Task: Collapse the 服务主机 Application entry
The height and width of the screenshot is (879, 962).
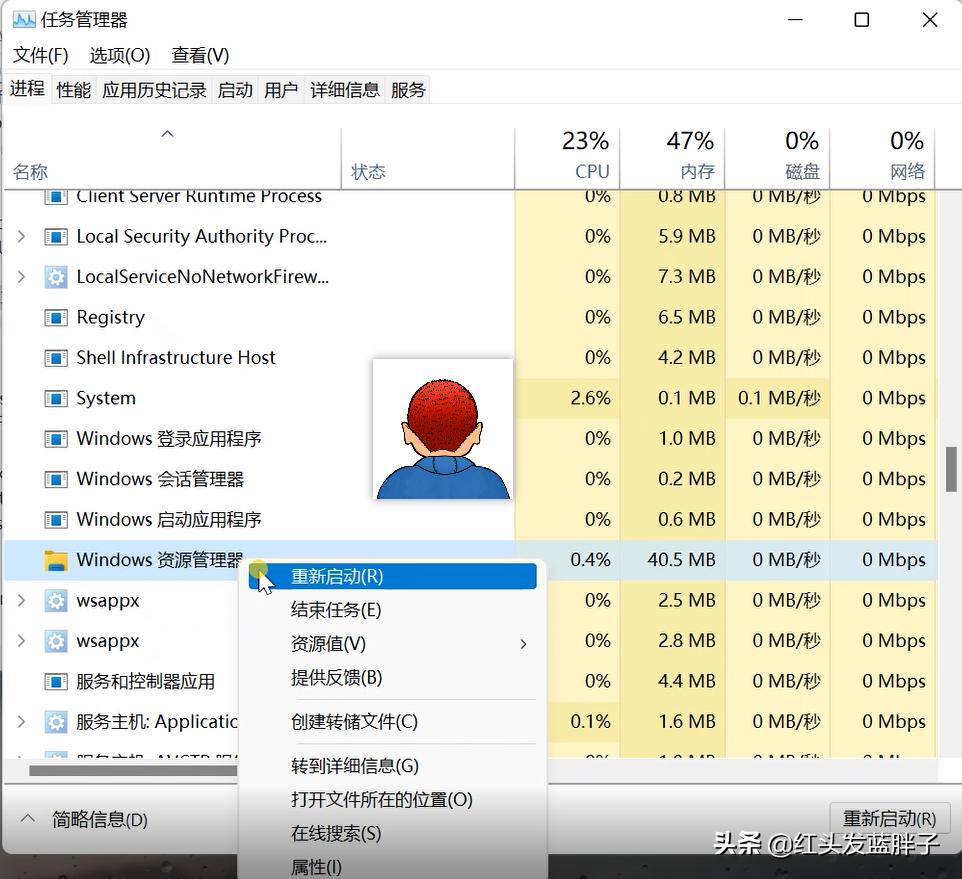Action: pyautogui.click(x=21, y=721)
